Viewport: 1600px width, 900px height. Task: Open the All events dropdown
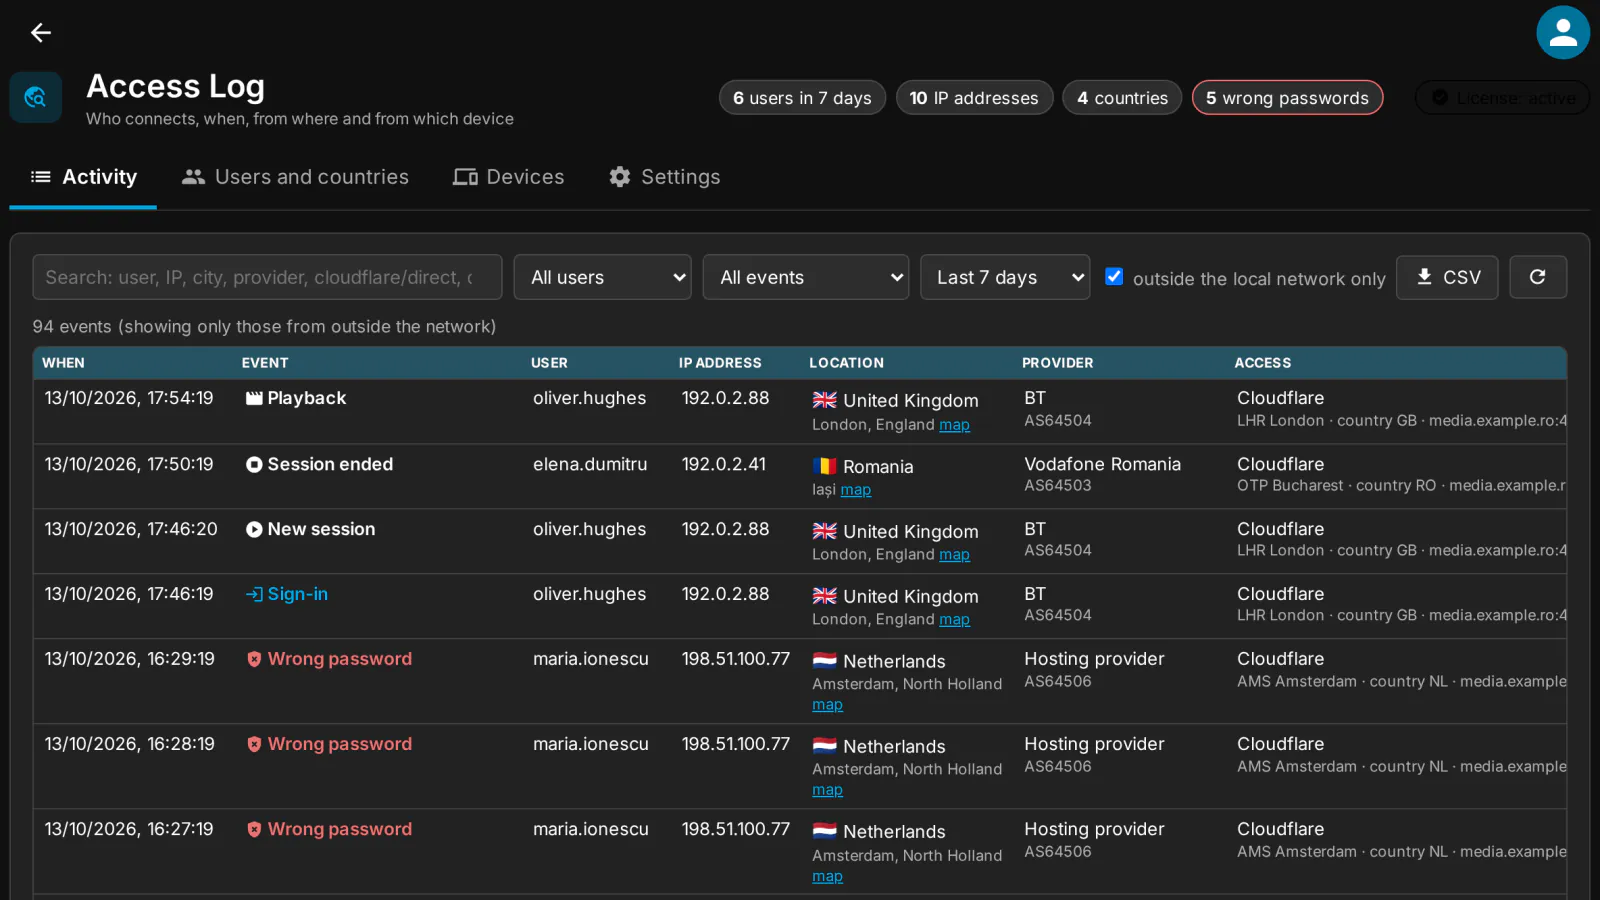806,277
